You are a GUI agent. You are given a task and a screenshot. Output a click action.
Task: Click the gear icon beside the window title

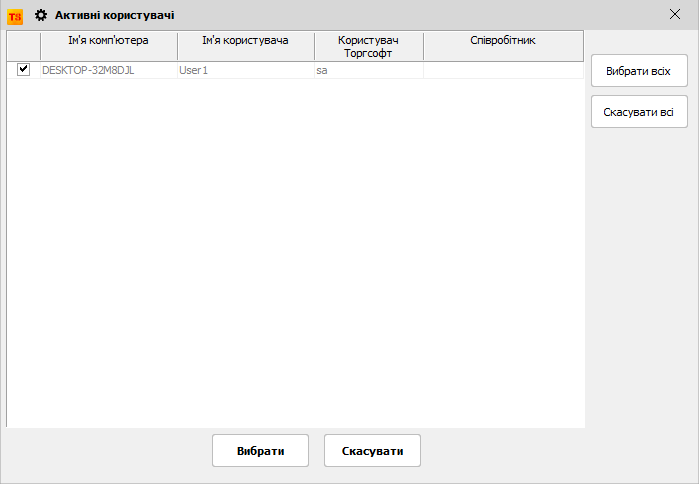pos(41,15)
